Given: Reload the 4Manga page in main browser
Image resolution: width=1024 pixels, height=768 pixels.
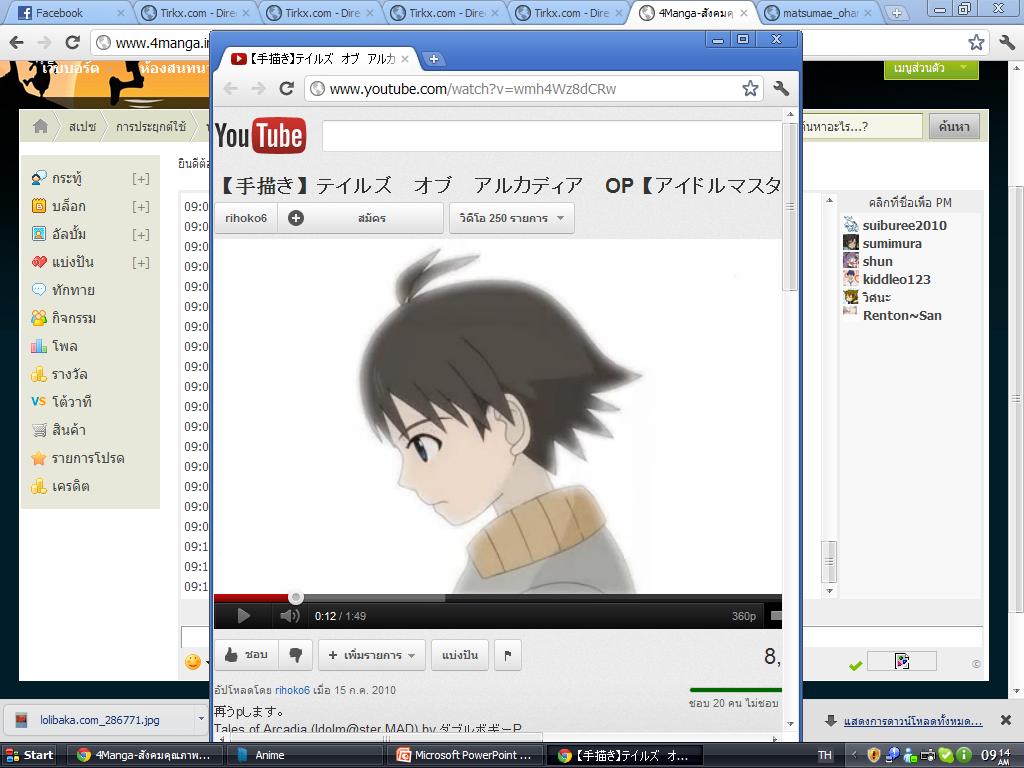Looking at the screenshot, I should pos(72,42).
